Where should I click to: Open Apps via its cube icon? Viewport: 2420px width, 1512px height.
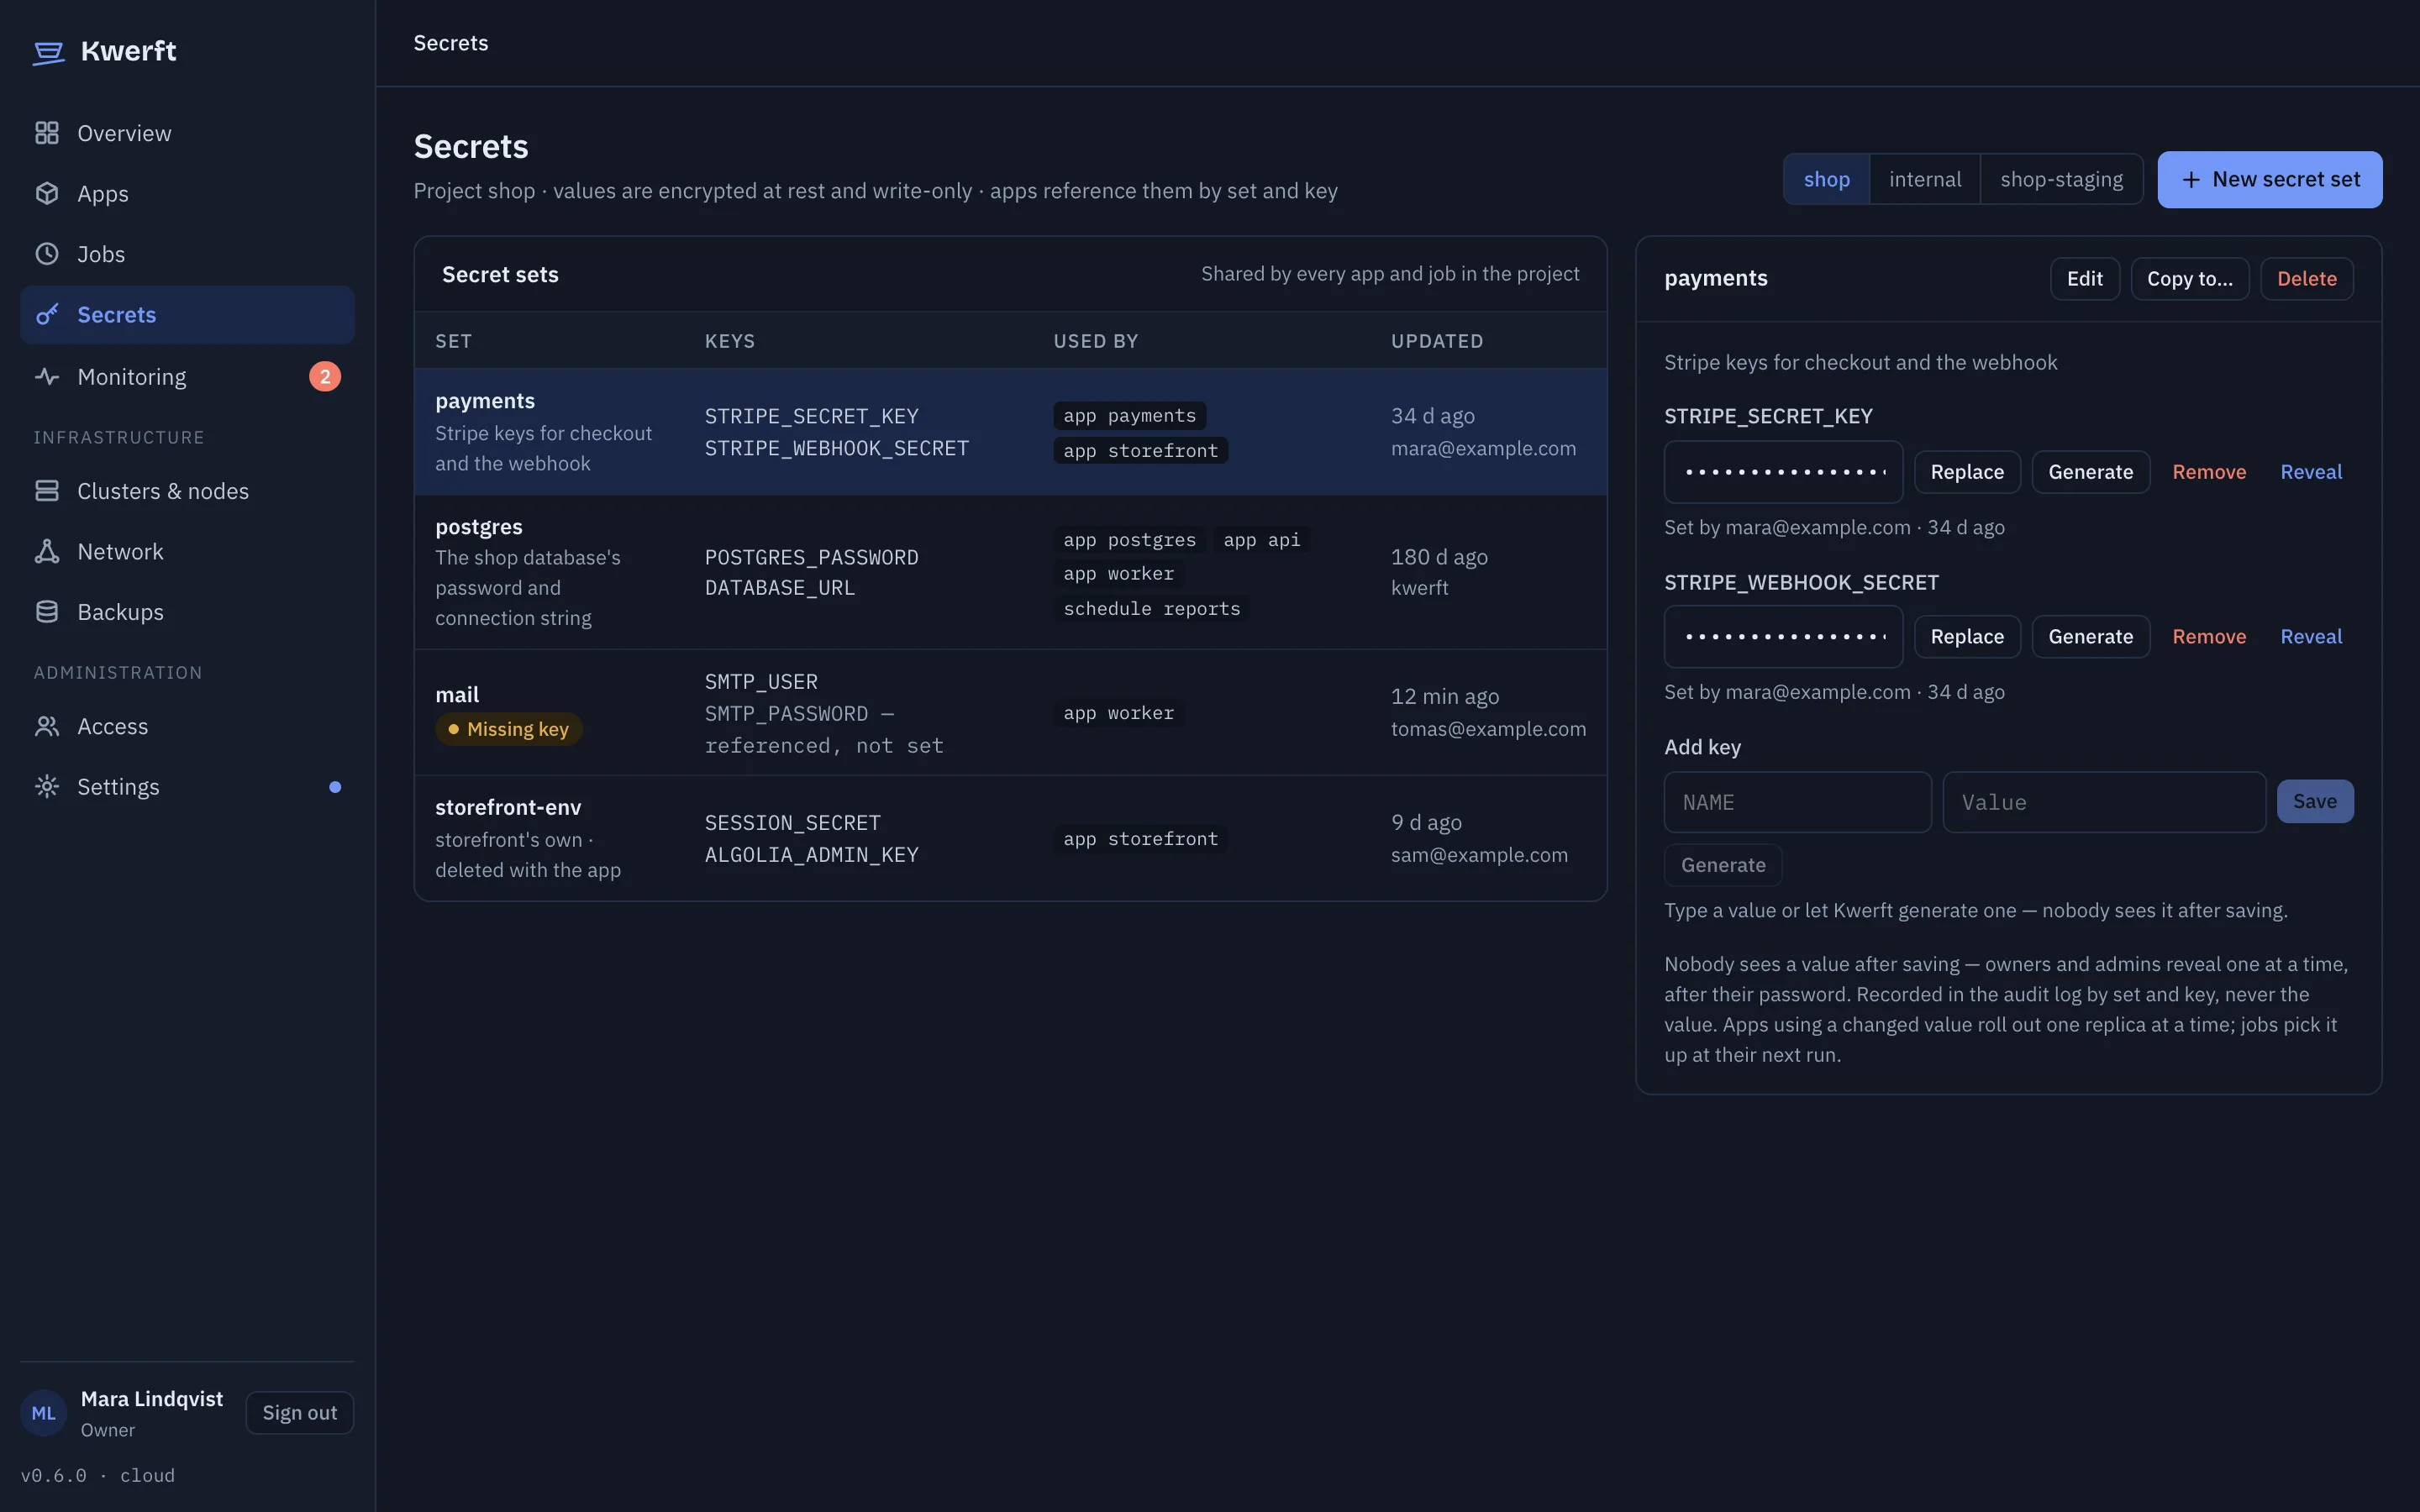(47, 193)
